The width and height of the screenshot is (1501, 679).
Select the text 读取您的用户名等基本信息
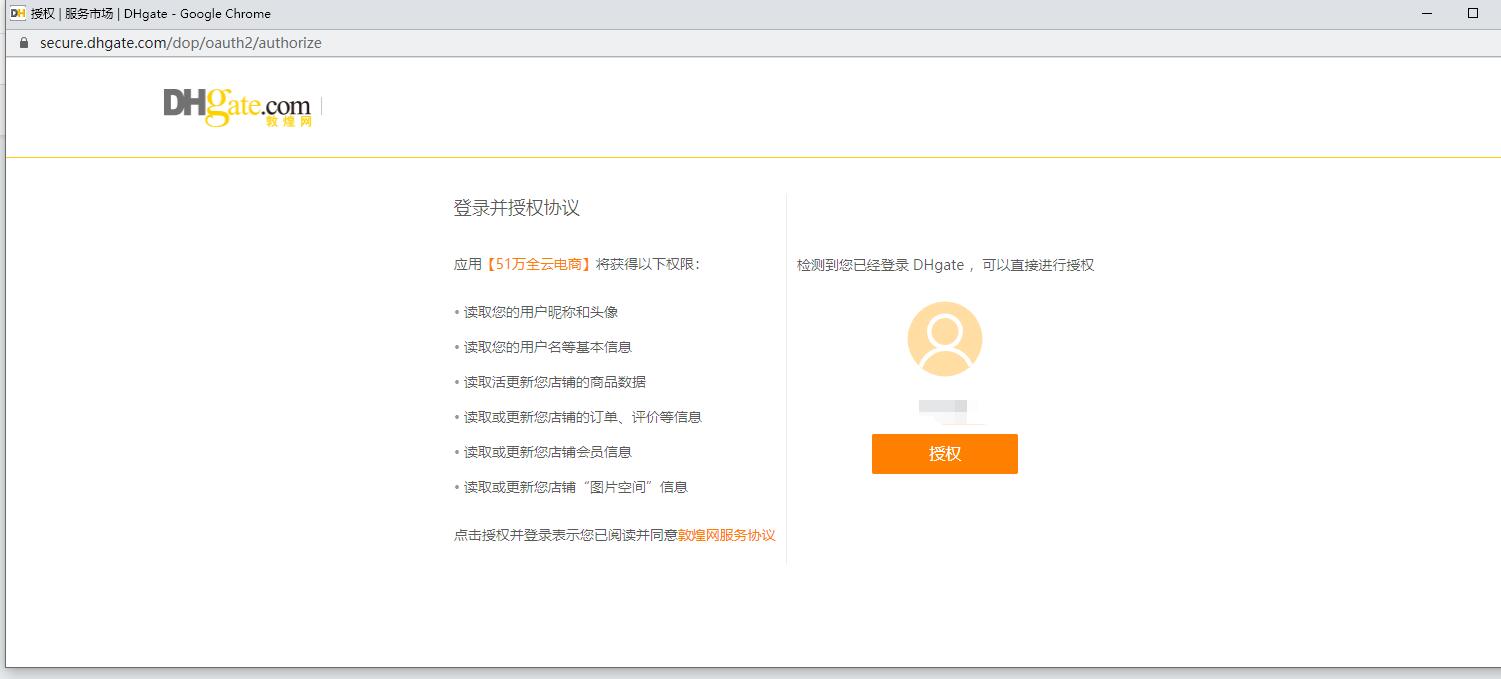coord(548,347)
